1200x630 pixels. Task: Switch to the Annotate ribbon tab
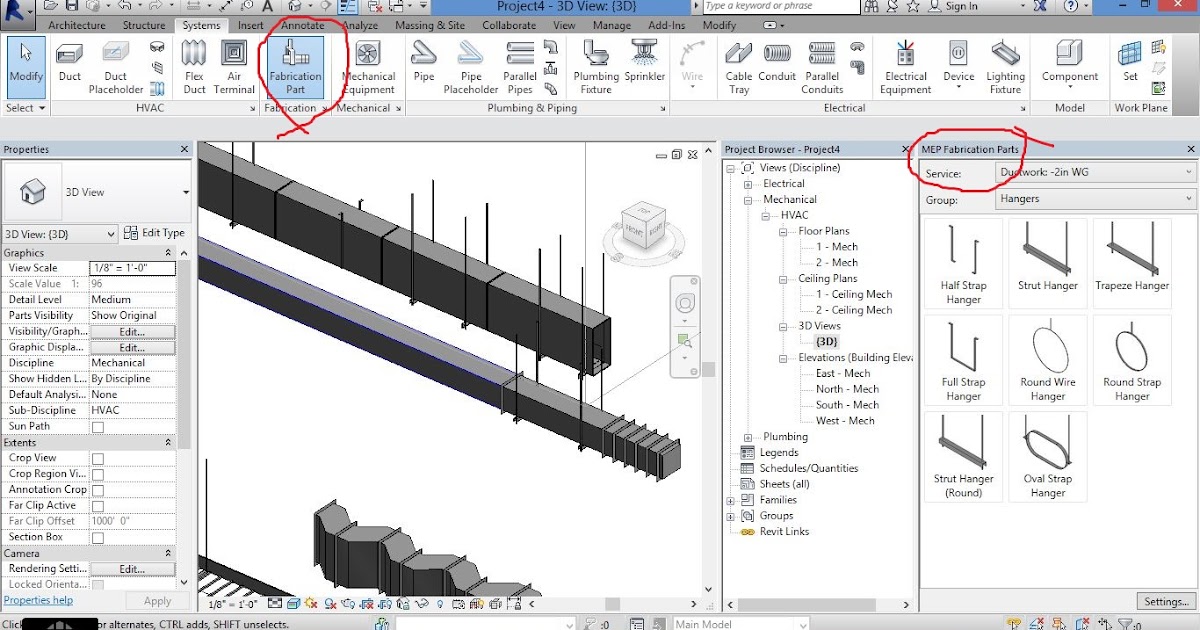(x=302, y=25)
